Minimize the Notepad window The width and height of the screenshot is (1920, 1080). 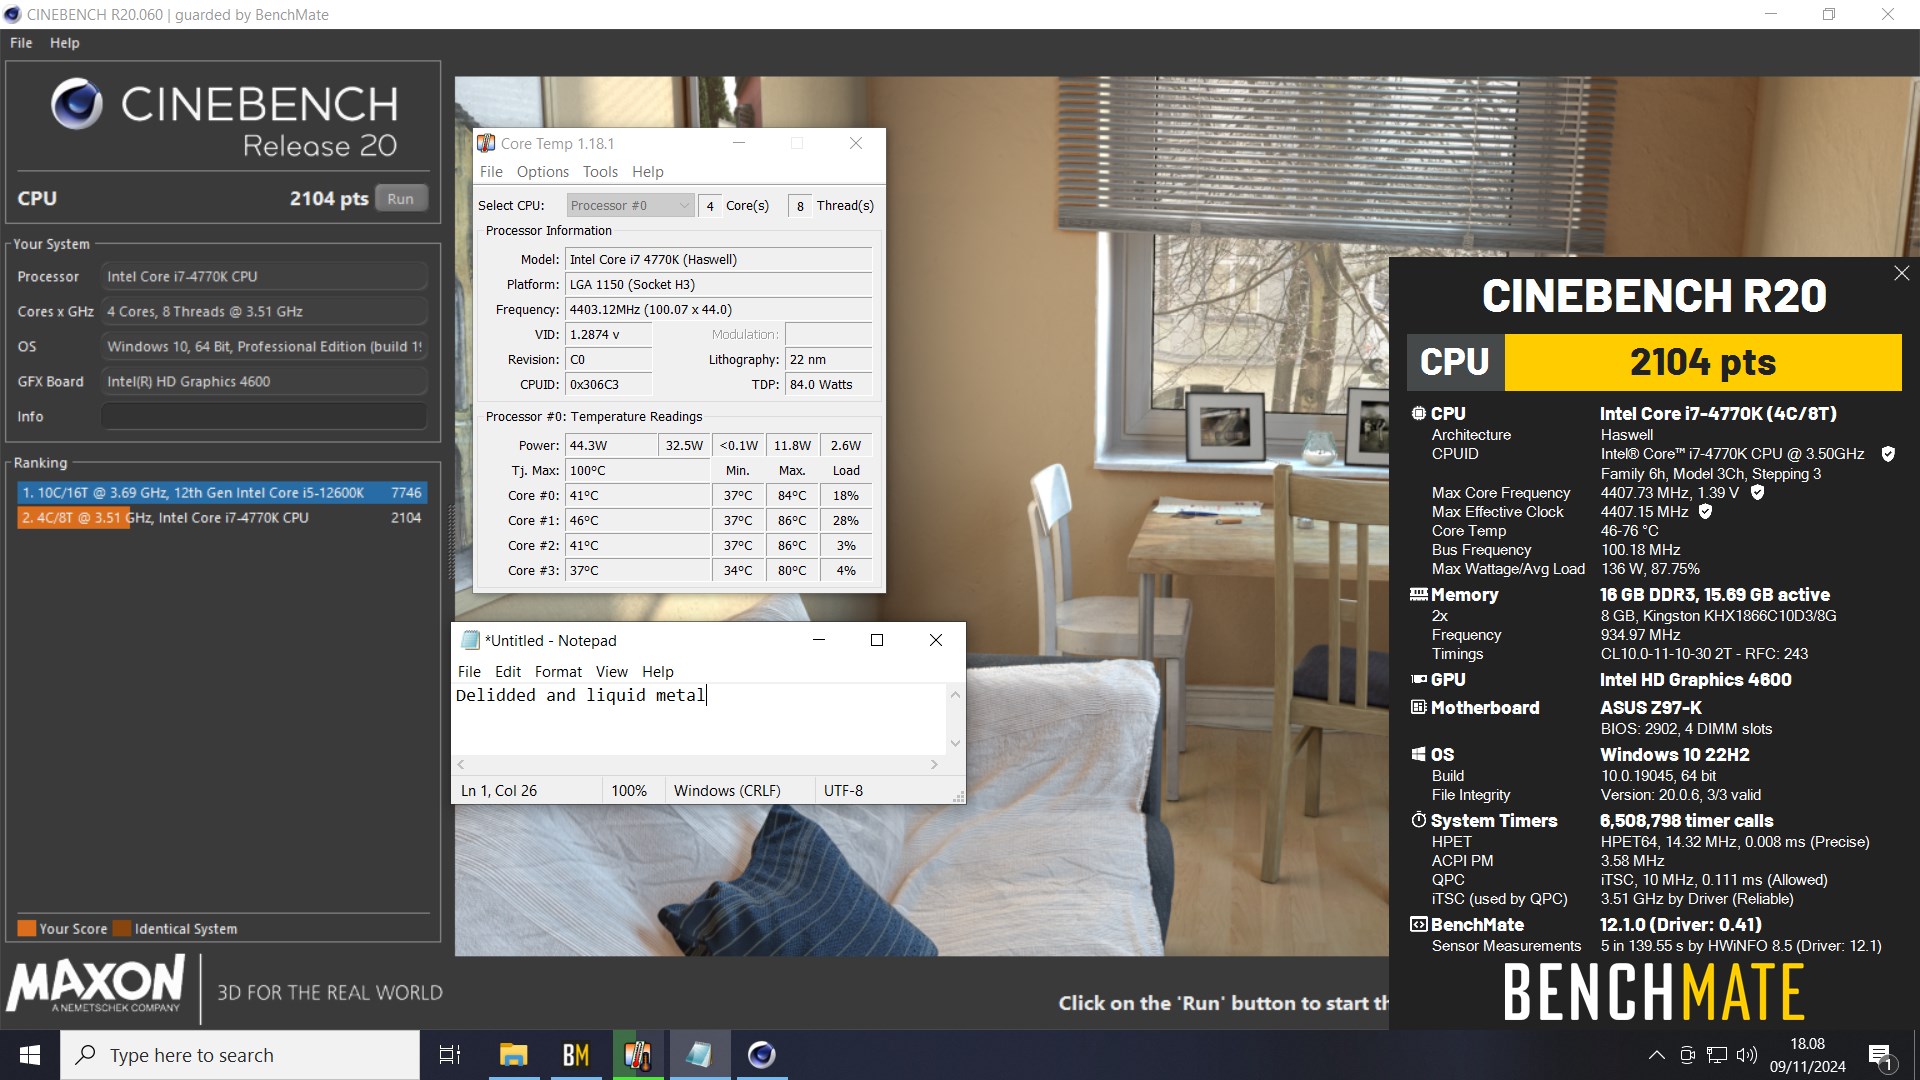coord(818,640)
